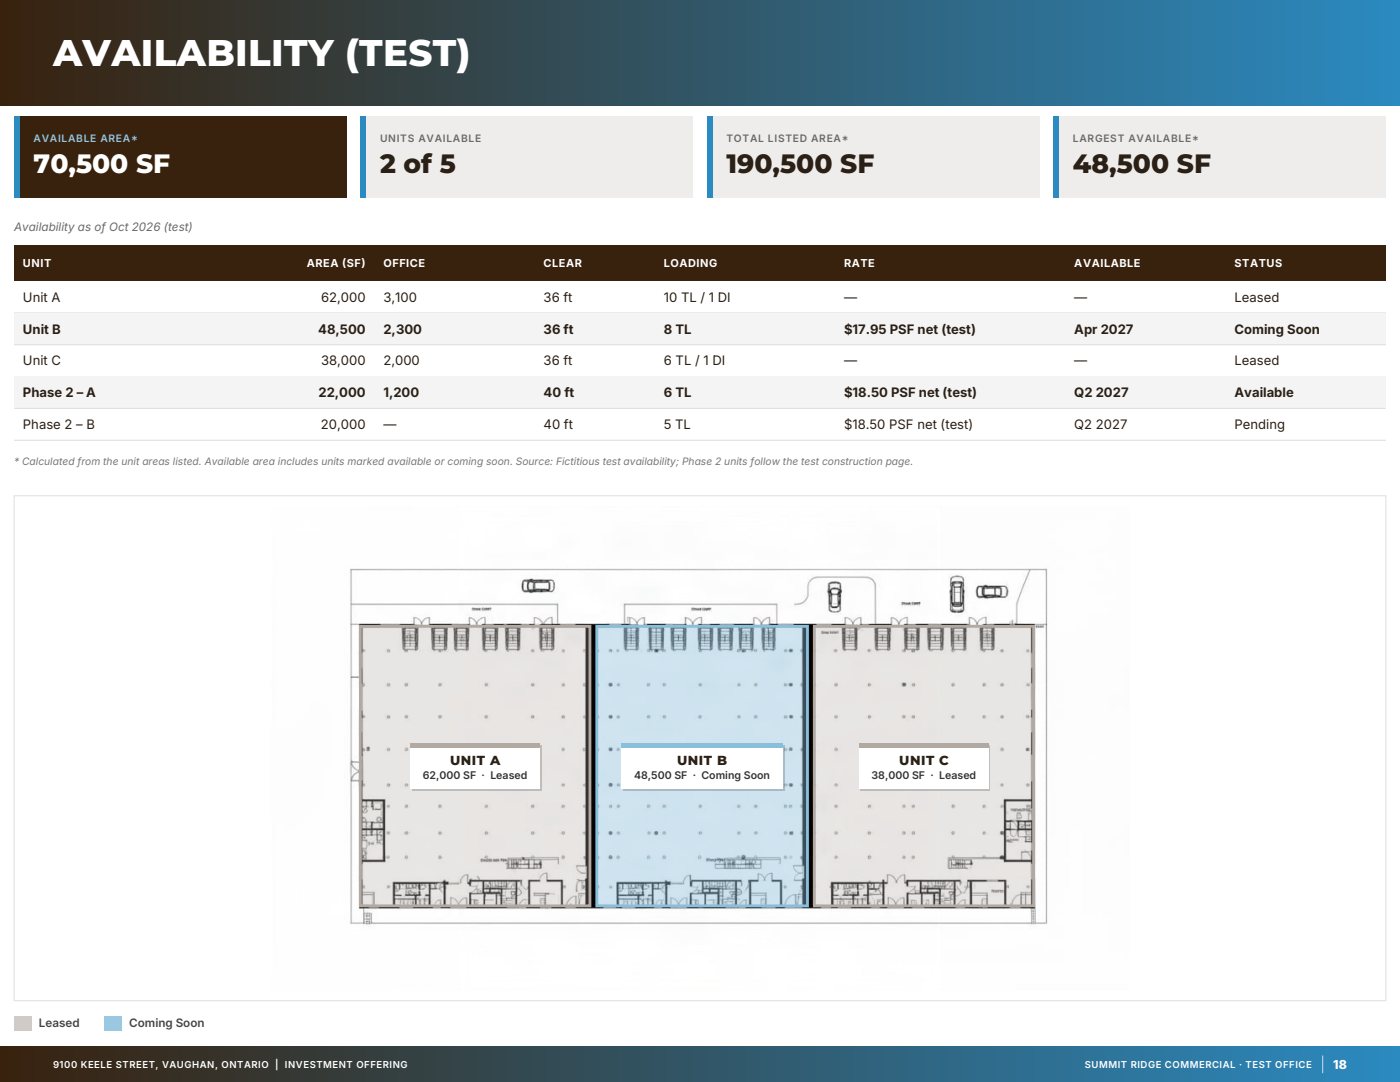Screen dimensions: 1400x1082
Task: Select the 'AVAILABILITY (TEST)' page title
Action: pos(261,53)
